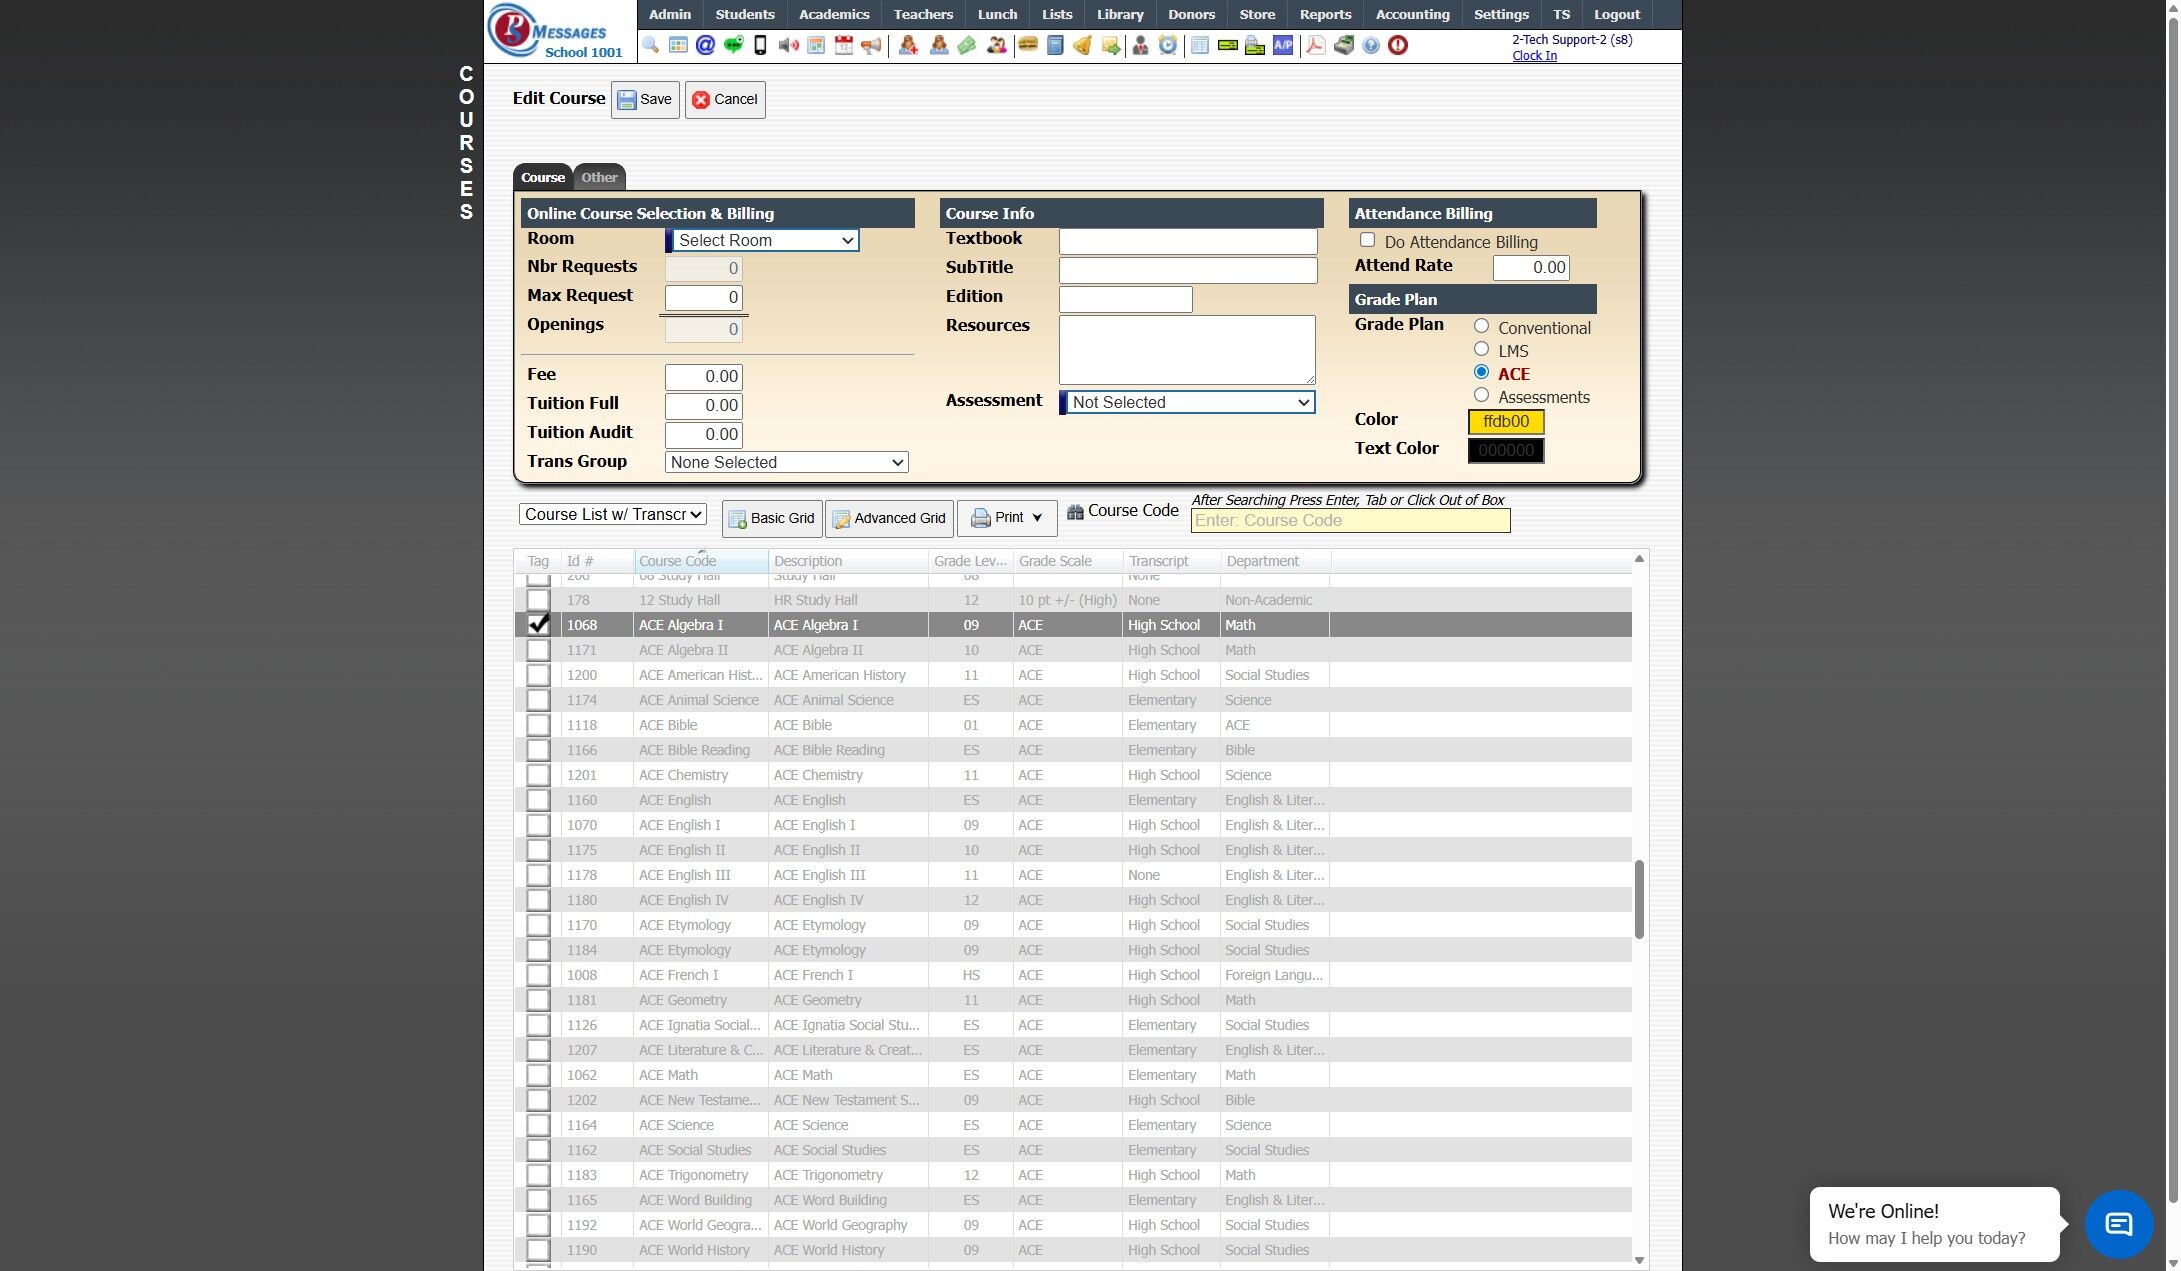Click the magnifying glass search icon
The height and width of the screenshot is (1271, 2181).
click(650, 45)
